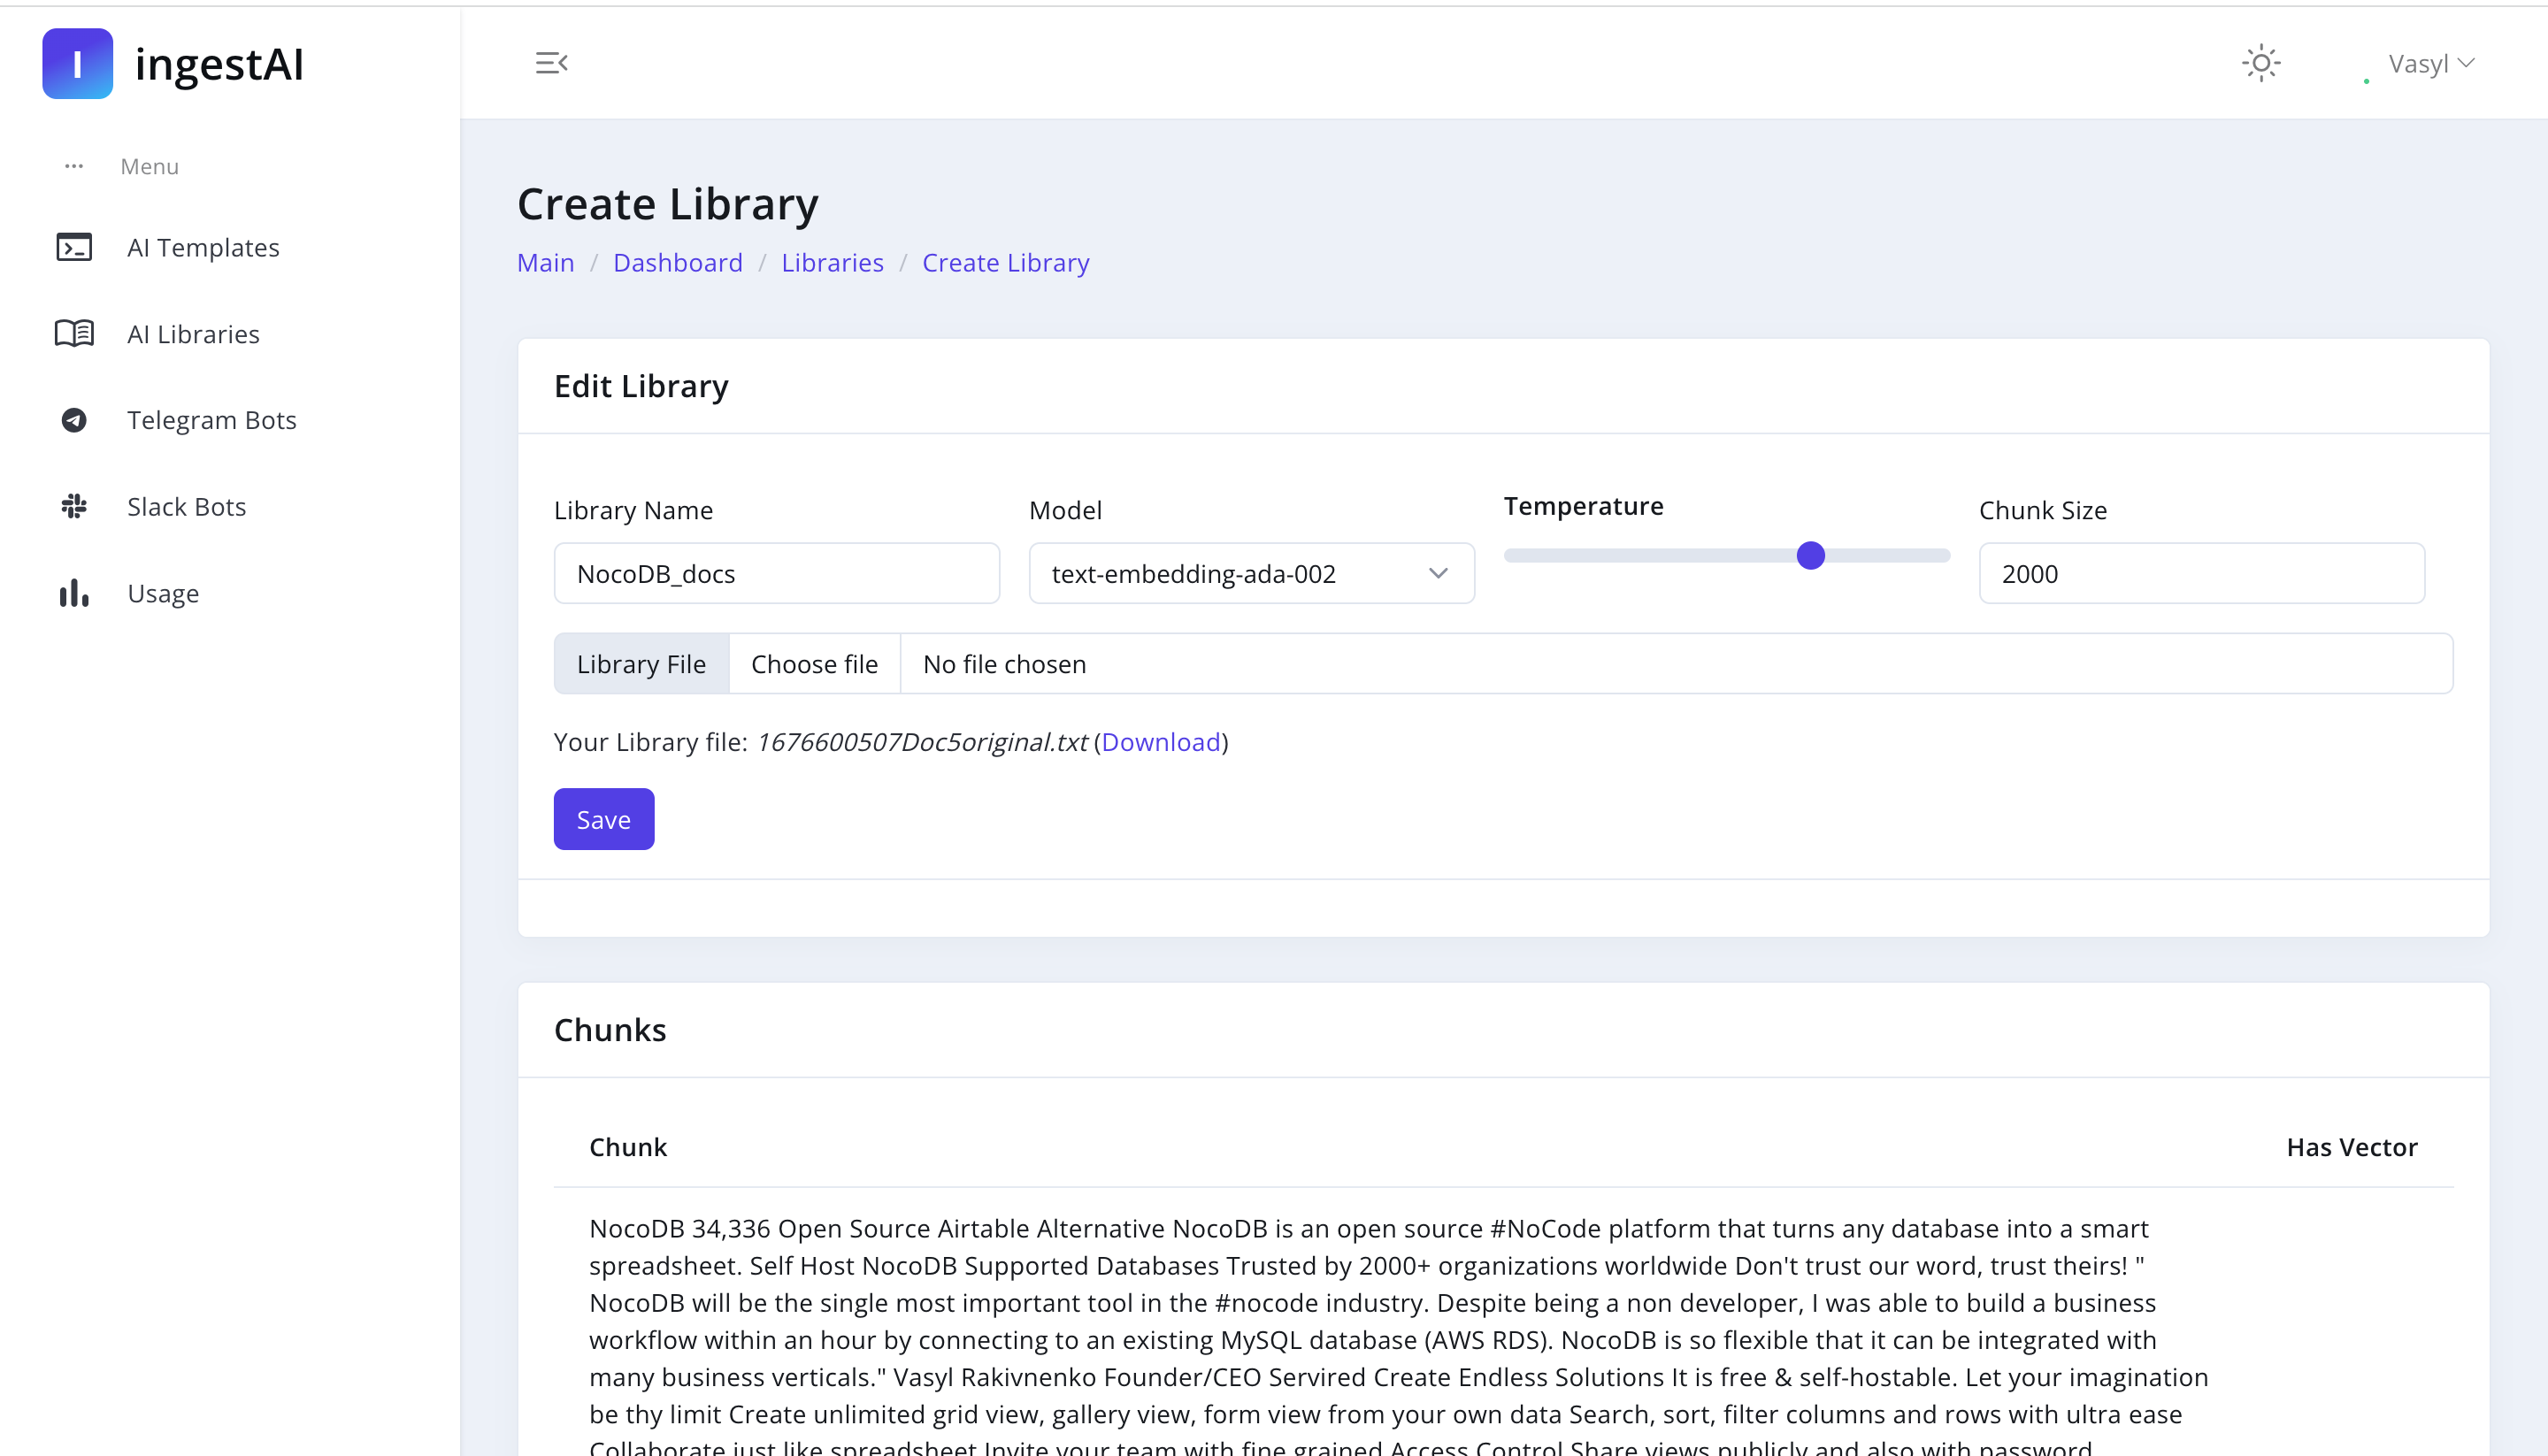Download the library file

pyautogui.click(x=1161, y=742)
